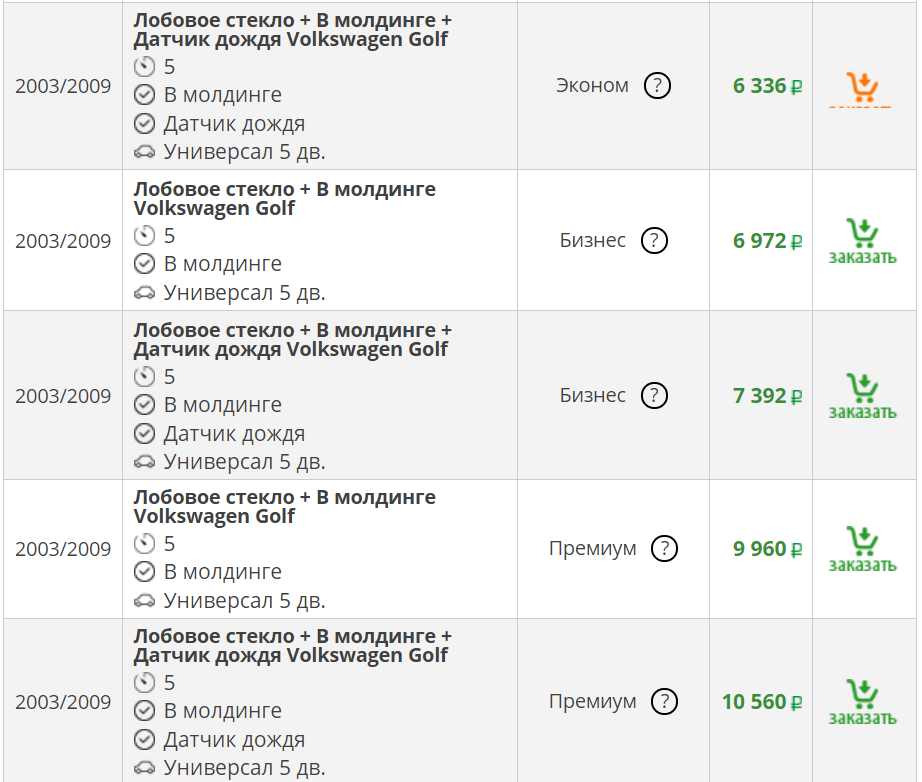This screenshot has width=922, height=782.
Task: Click the orange cart icon for 6 336 ₽ item
Action: pos(862,87)
